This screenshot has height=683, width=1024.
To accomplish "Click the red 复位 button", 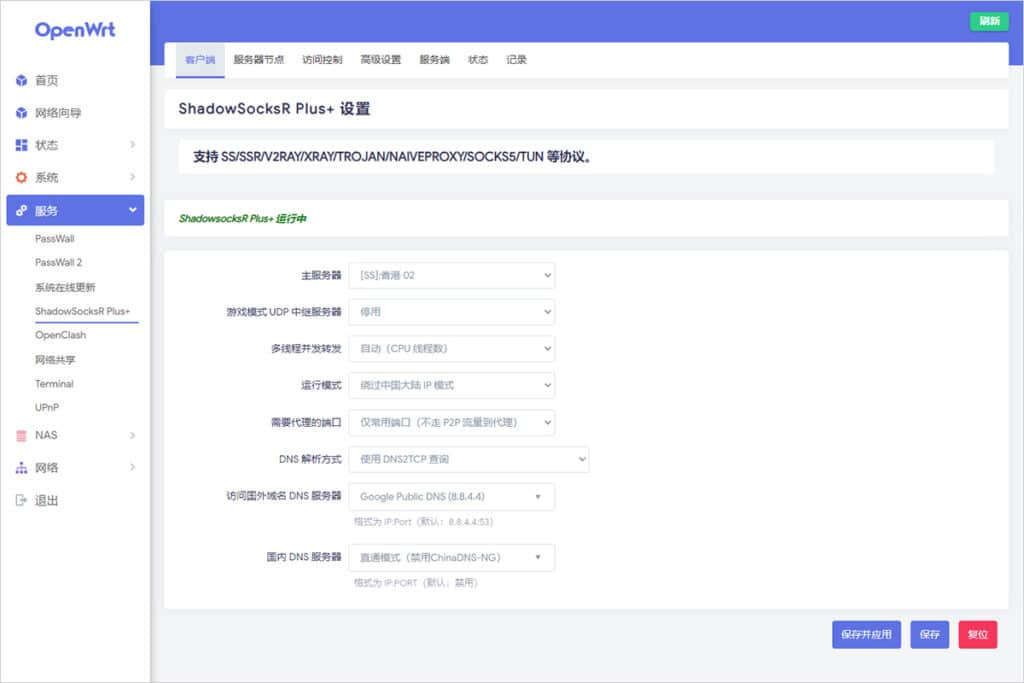I will (978, 635).
